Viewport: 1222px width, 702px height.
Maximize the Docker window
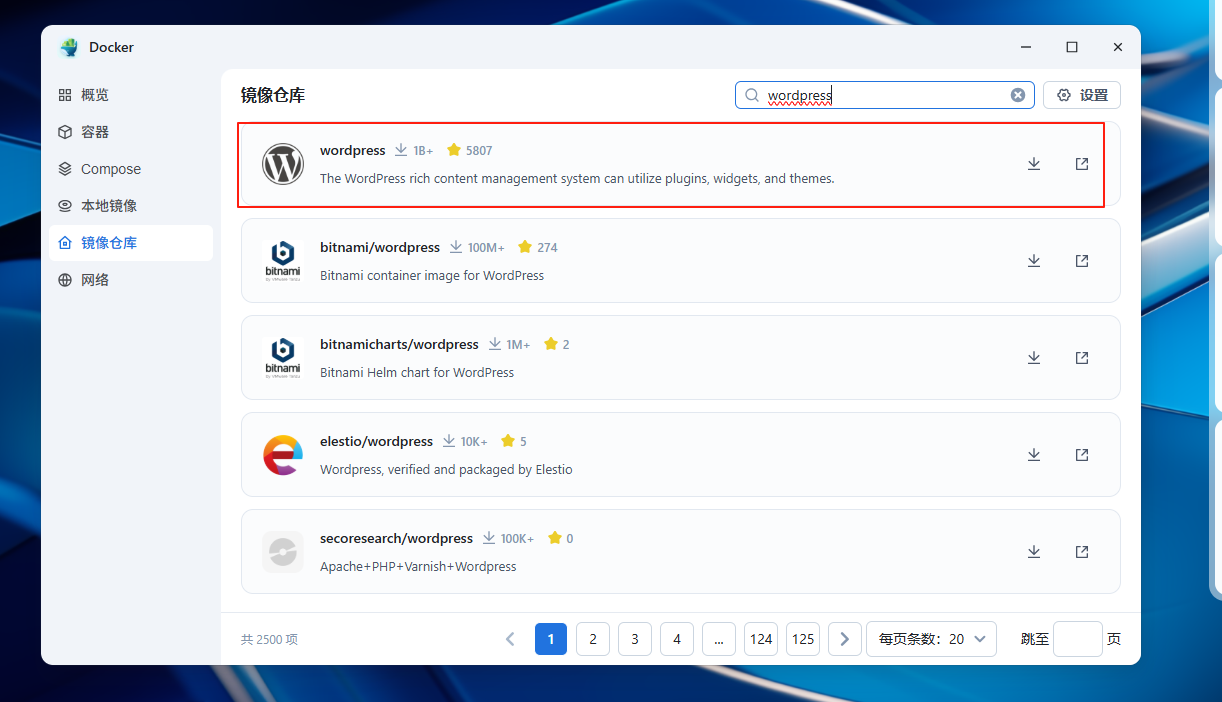(1072, 47)
